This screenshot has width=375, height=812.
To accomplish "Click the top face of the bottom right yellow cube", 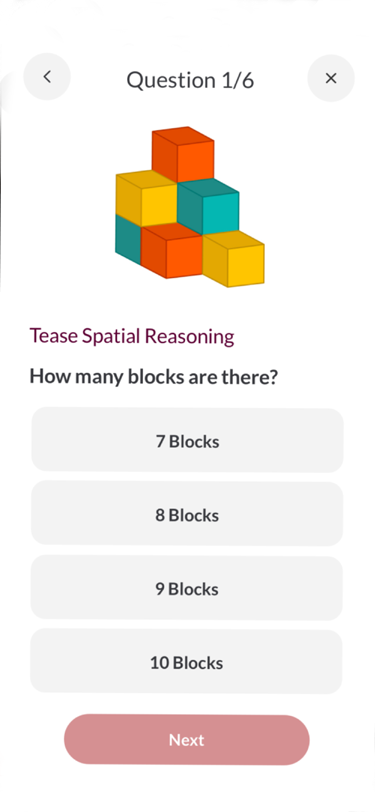I will [x=233, y=239].
